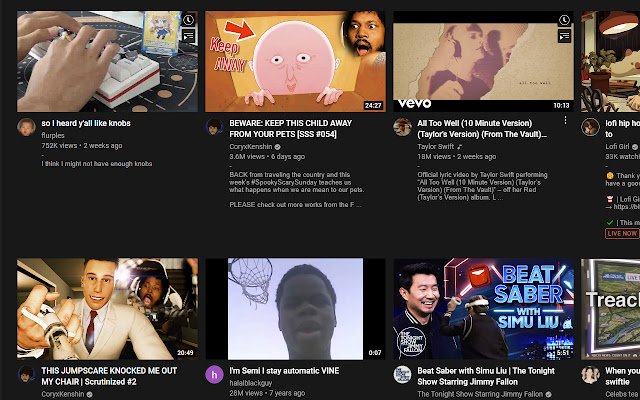Open JUMPSCARE Scrutinized video thumbnail
The width and height of the screenshot is (640, 400).
point(107,309)
